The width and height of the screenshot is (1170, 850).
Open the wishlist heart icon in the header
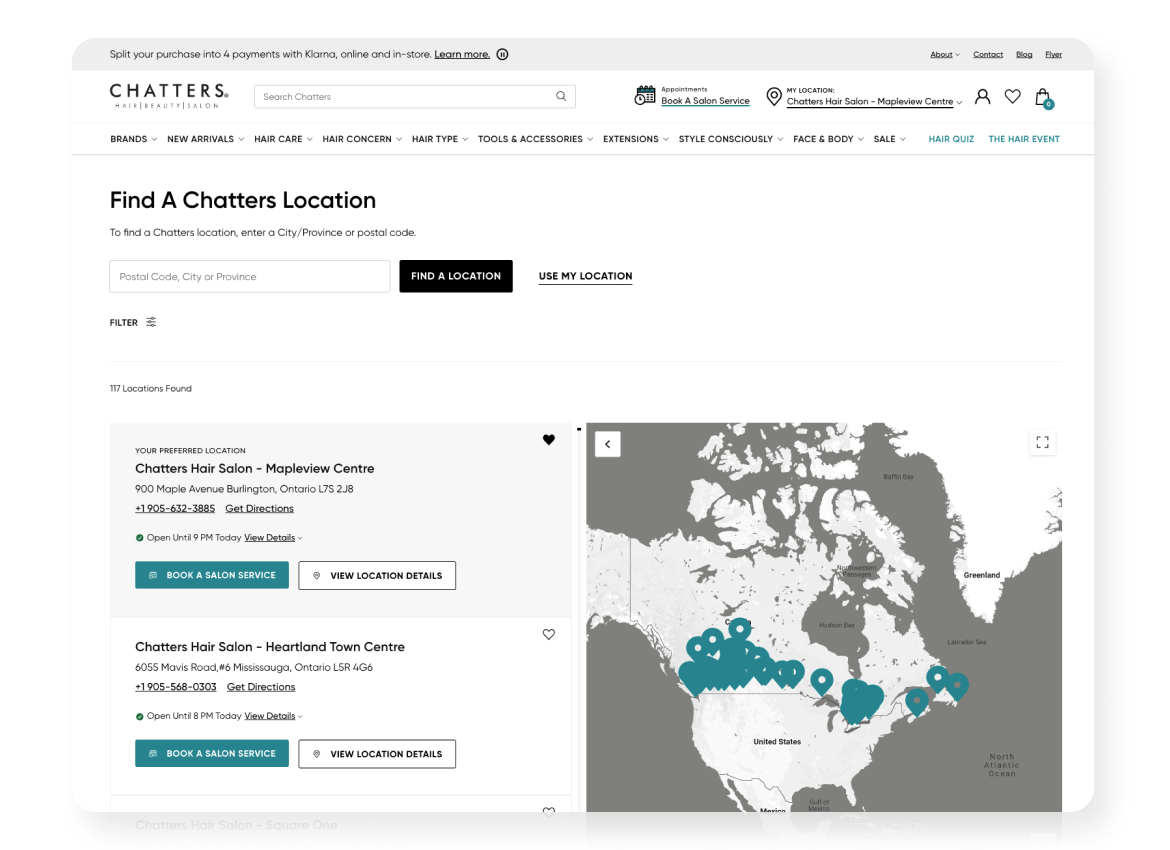(1012, 95)
